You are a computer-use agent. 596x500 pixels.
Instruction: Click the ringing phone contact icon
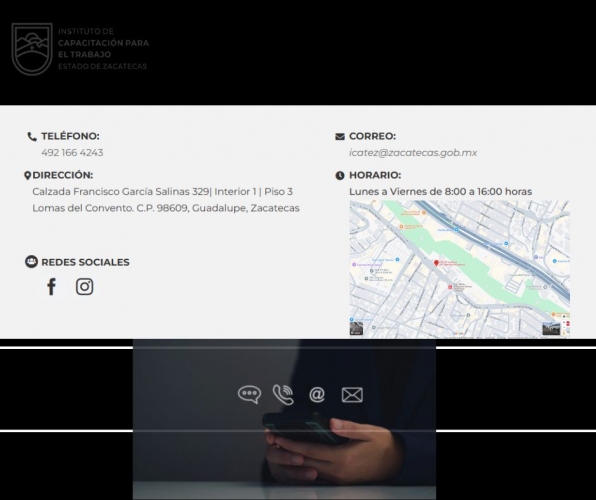click(283, 395)
